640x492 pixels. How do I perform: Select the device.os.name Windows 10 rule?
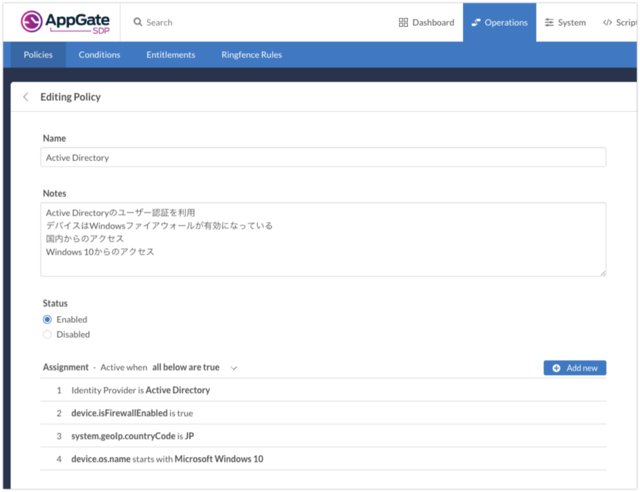coord(323,459)
